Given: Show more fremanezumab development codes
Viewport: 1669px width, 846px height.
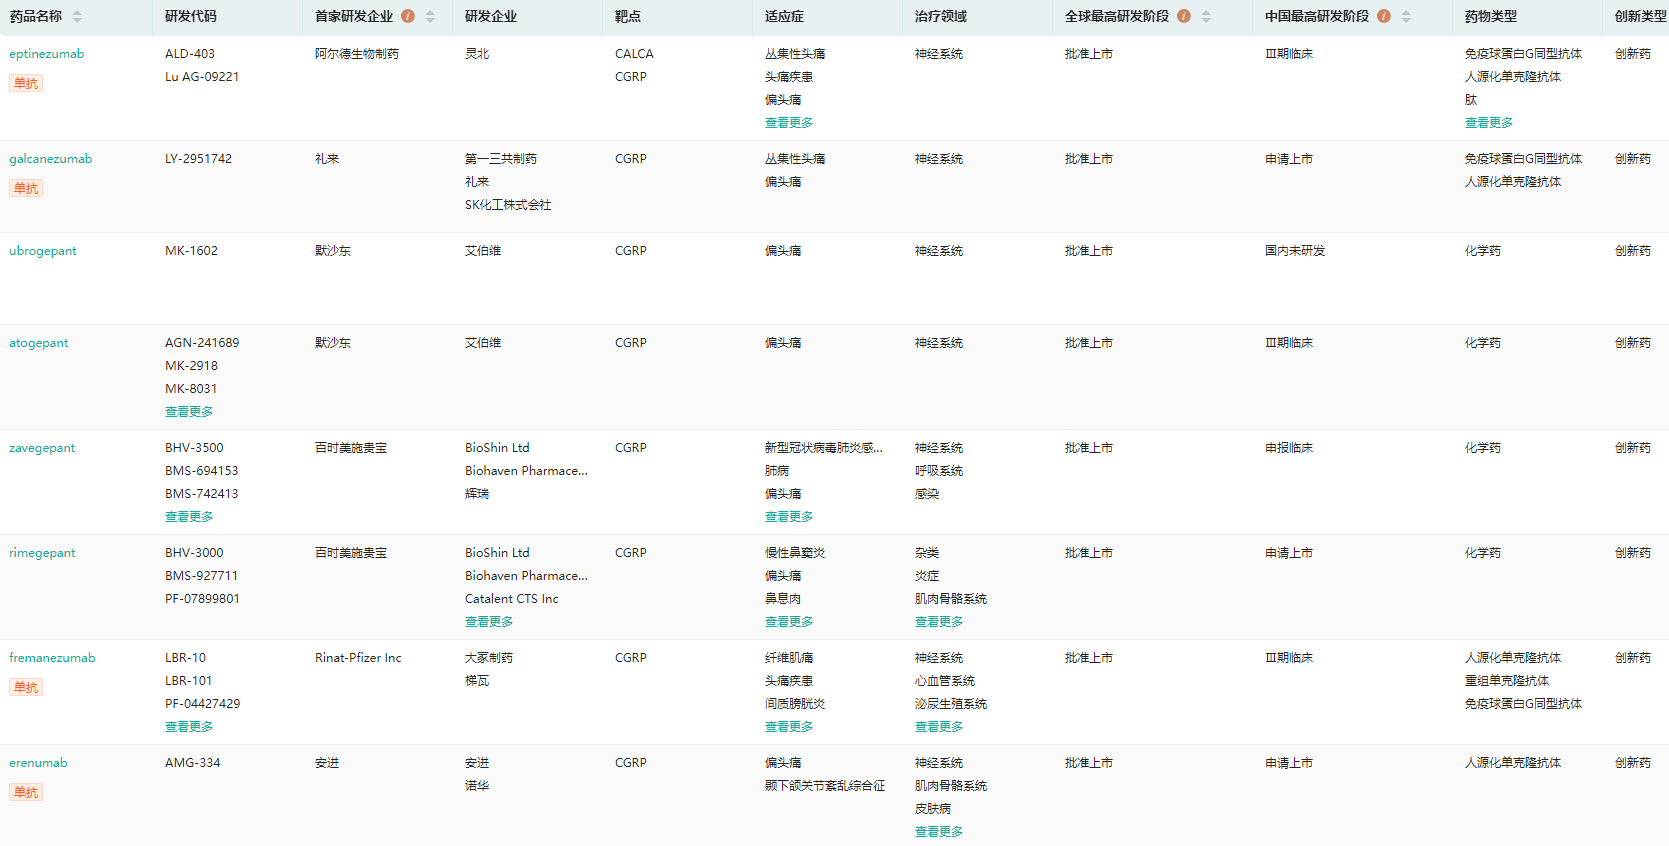Looking at the screenshot, I should point(189,727).
